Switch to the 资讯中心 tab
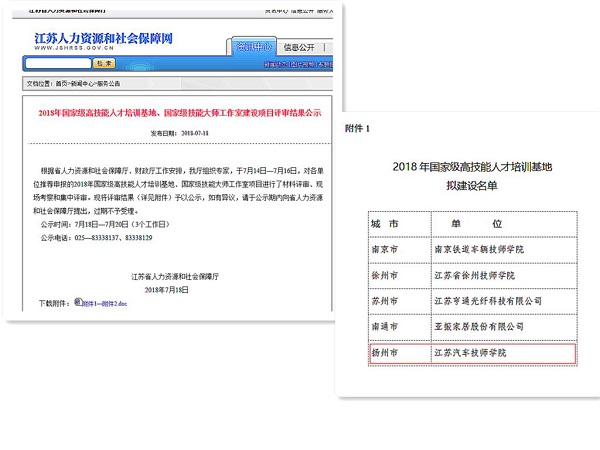This screenshot has width=600, height=450. click(x=253, y=47)
